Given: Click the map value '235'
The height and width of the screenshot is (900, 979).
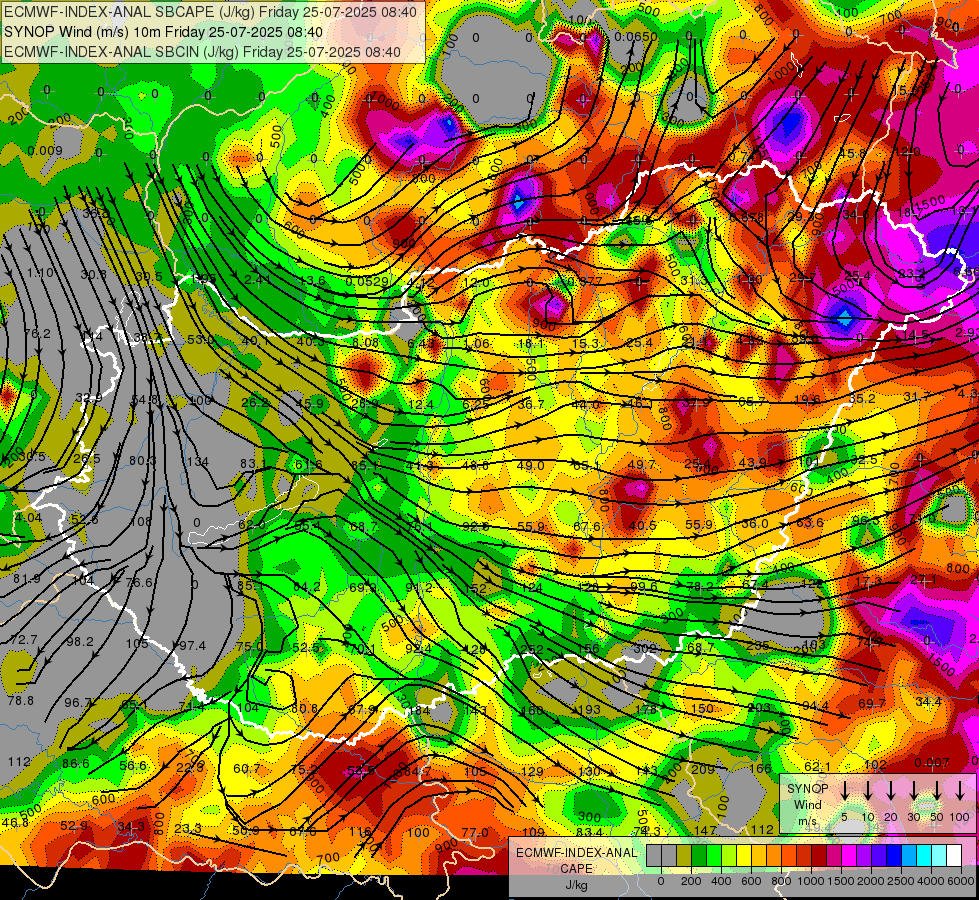Looking at the screenshot, I should (x=758, y=646).
